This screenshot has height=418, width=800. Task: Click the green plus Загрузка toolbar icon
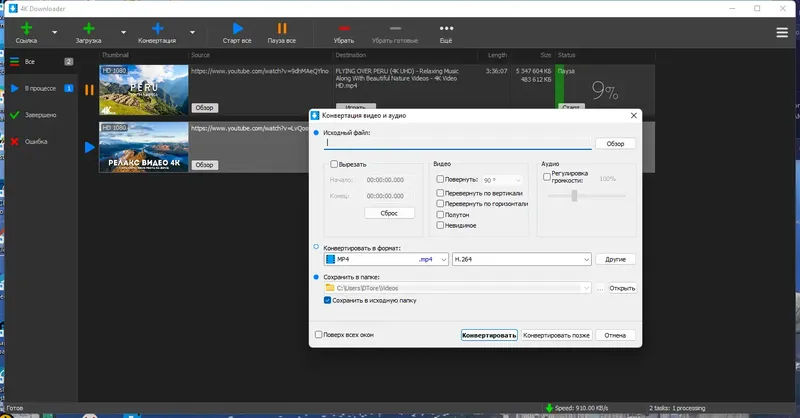point(89,29)
